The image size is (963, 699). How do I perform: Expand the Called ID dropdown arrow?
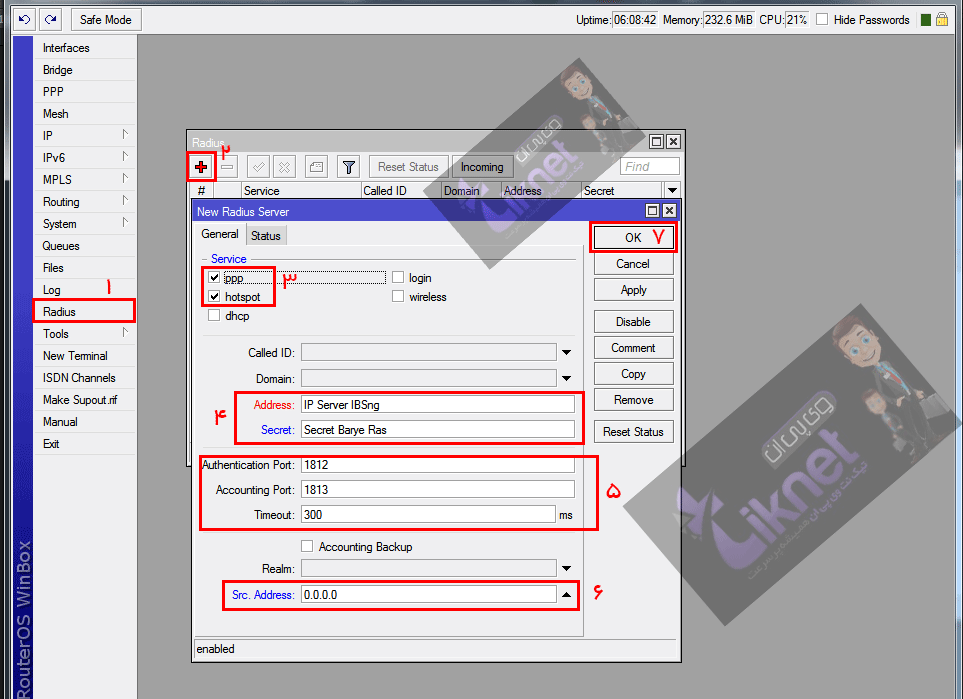tap(566, 353)
